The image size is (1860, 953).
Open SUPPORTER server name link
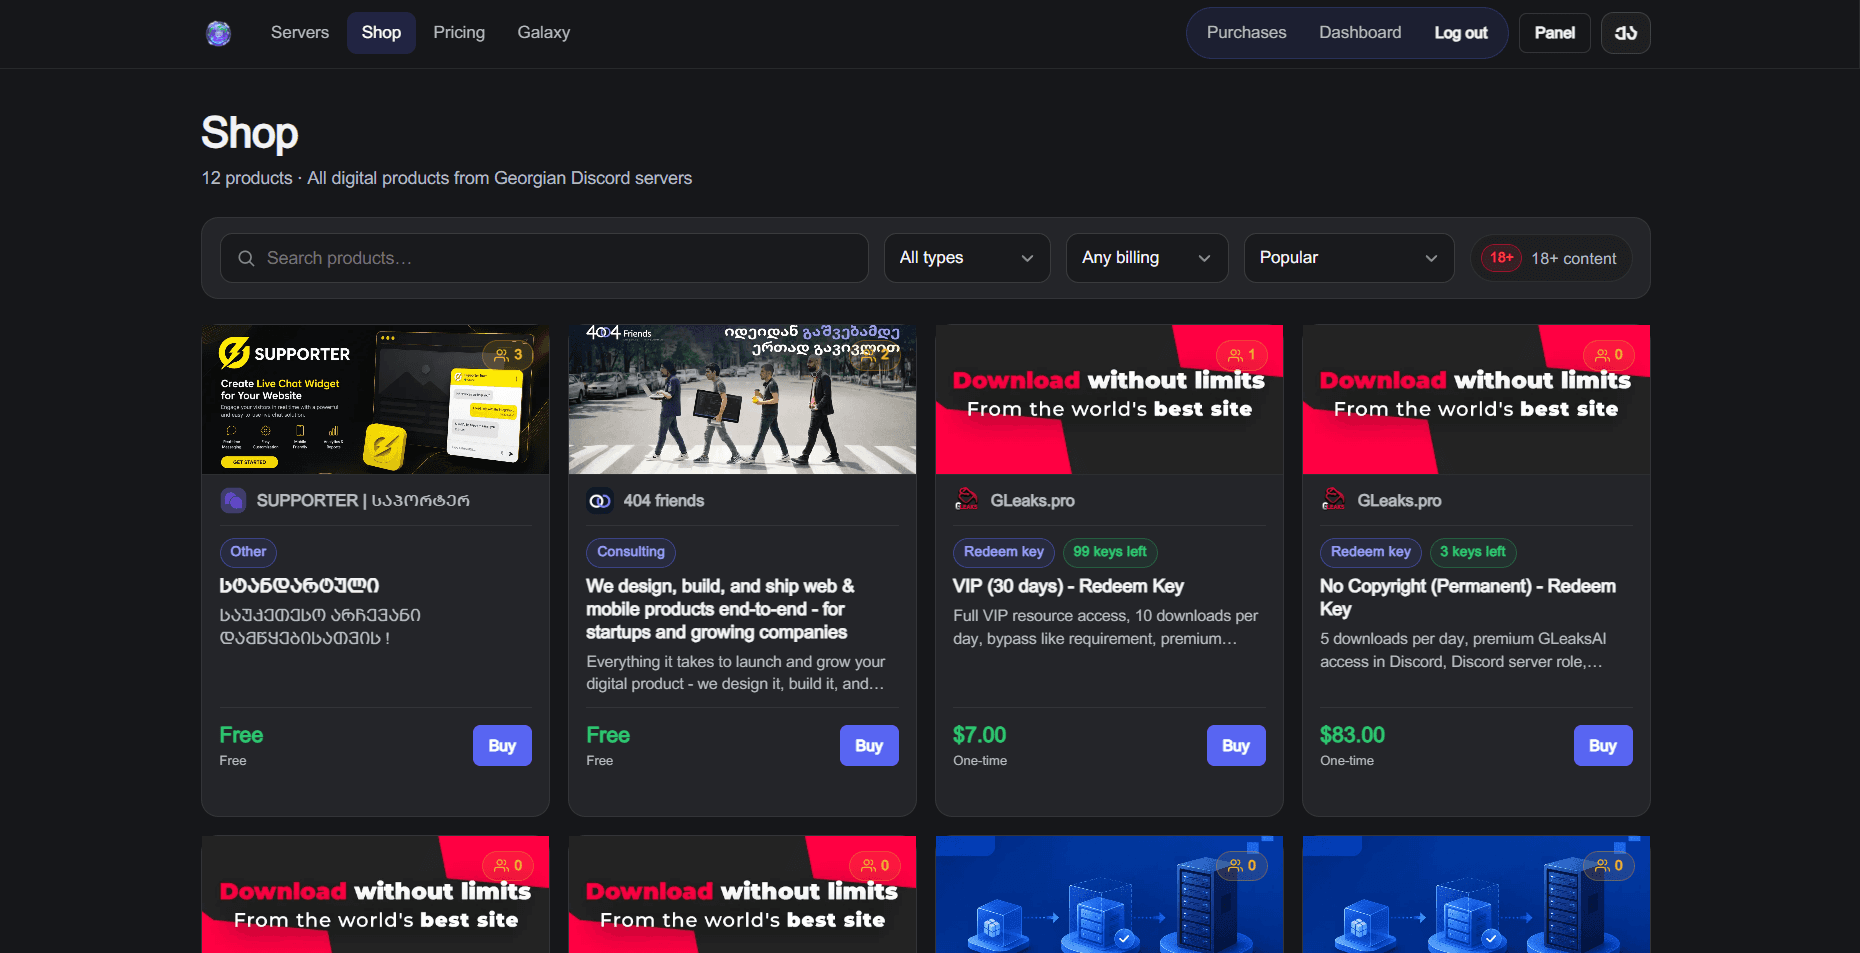363,500
